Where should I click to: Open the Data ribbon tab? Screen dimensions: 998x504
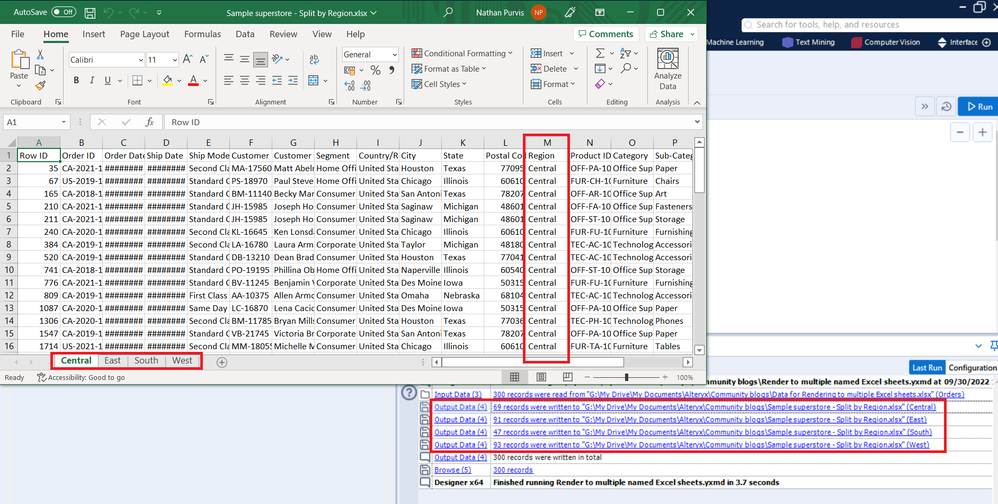point(245,34)
